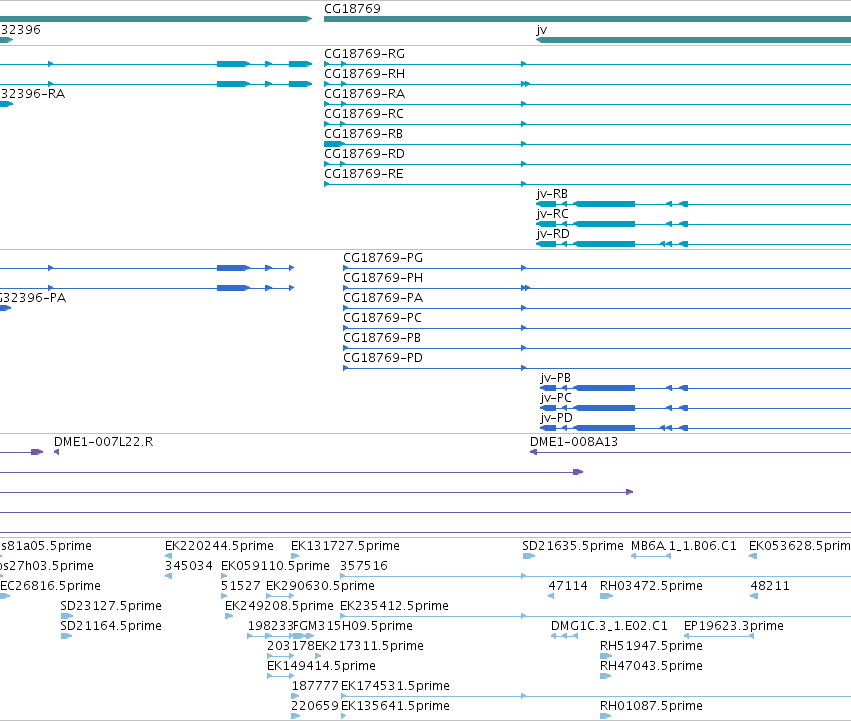The height and width of the screenshot is (721, 851).
Task: Click the DMG1C.3_1.E02.C1 feature label
Action: click(x=609, y=626)
